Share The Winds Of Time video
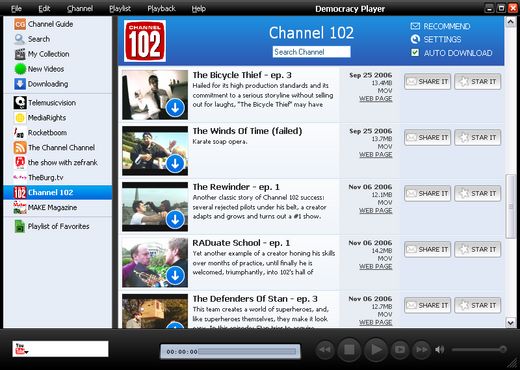The image size is (520, 370). 427,138
